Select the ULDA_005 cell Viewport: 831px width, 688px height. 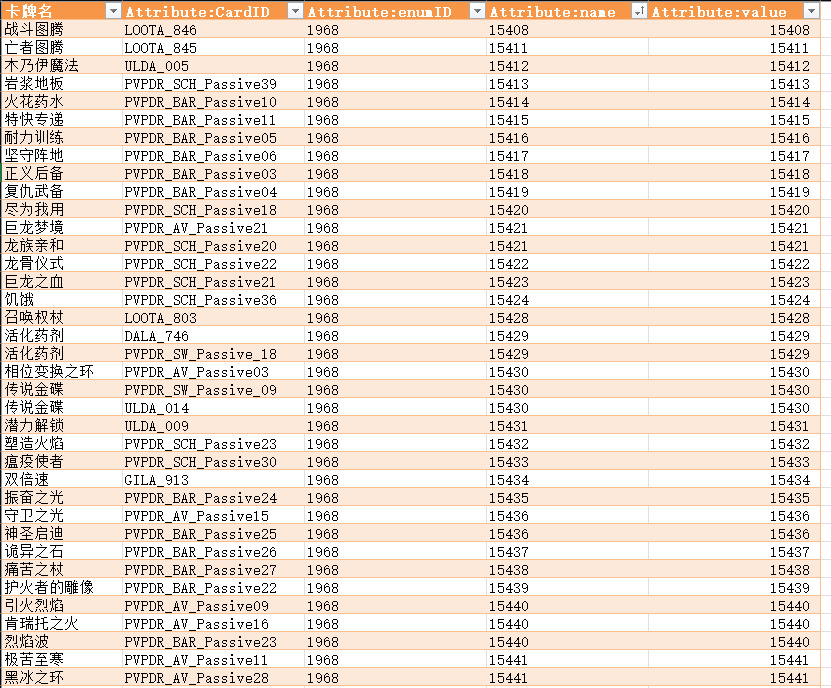[213, 66]
